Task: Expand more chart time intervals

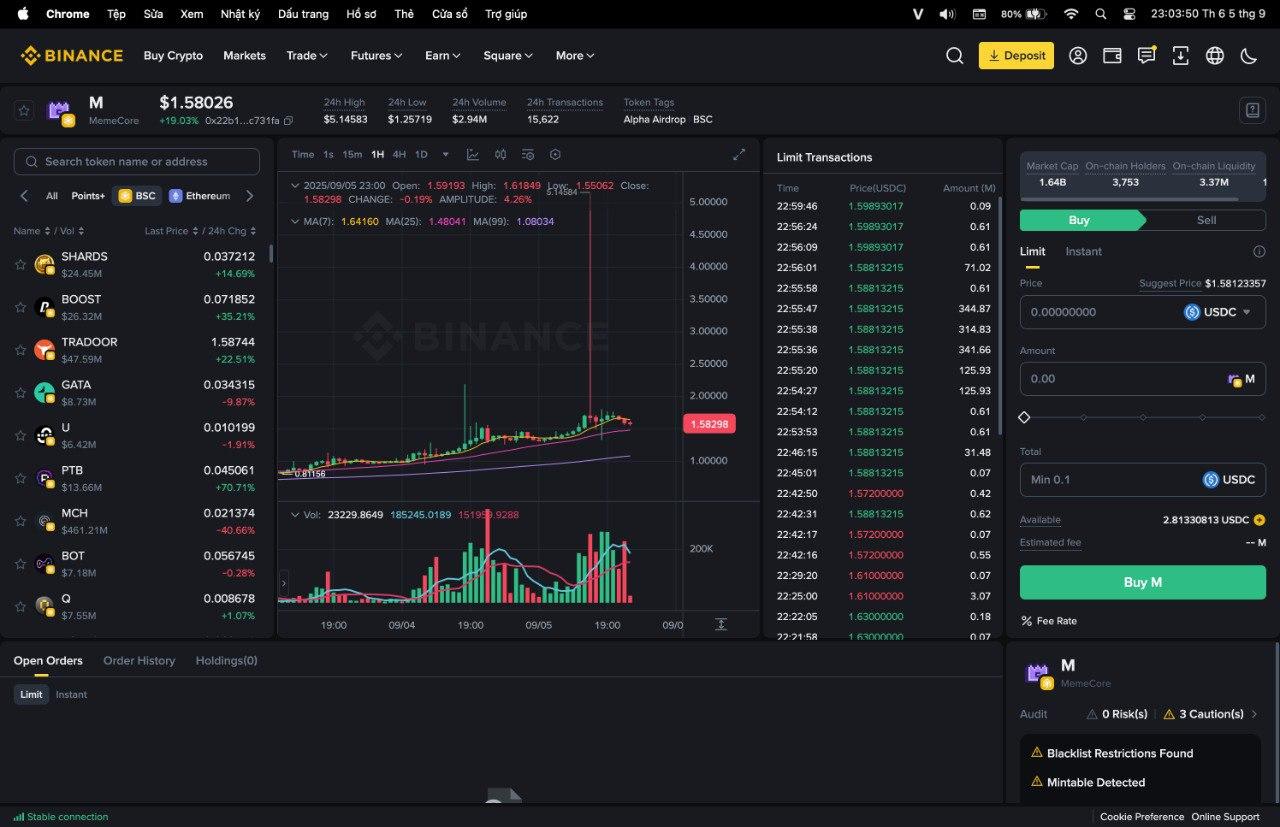Action: 445,155
